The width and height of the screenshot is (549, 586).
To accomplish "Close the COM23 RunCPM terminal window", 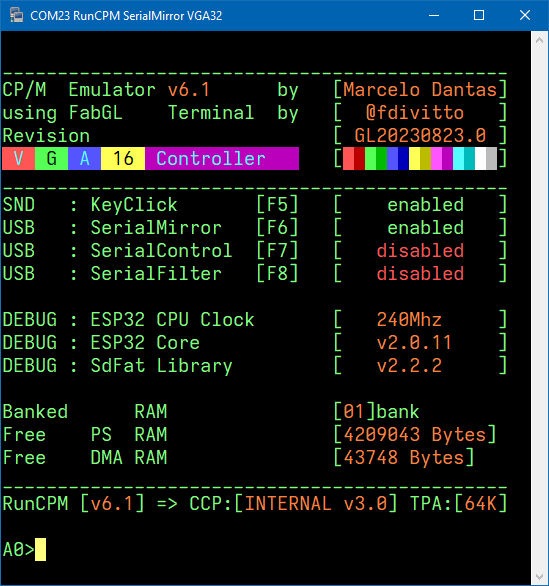I will coord(525,15).
